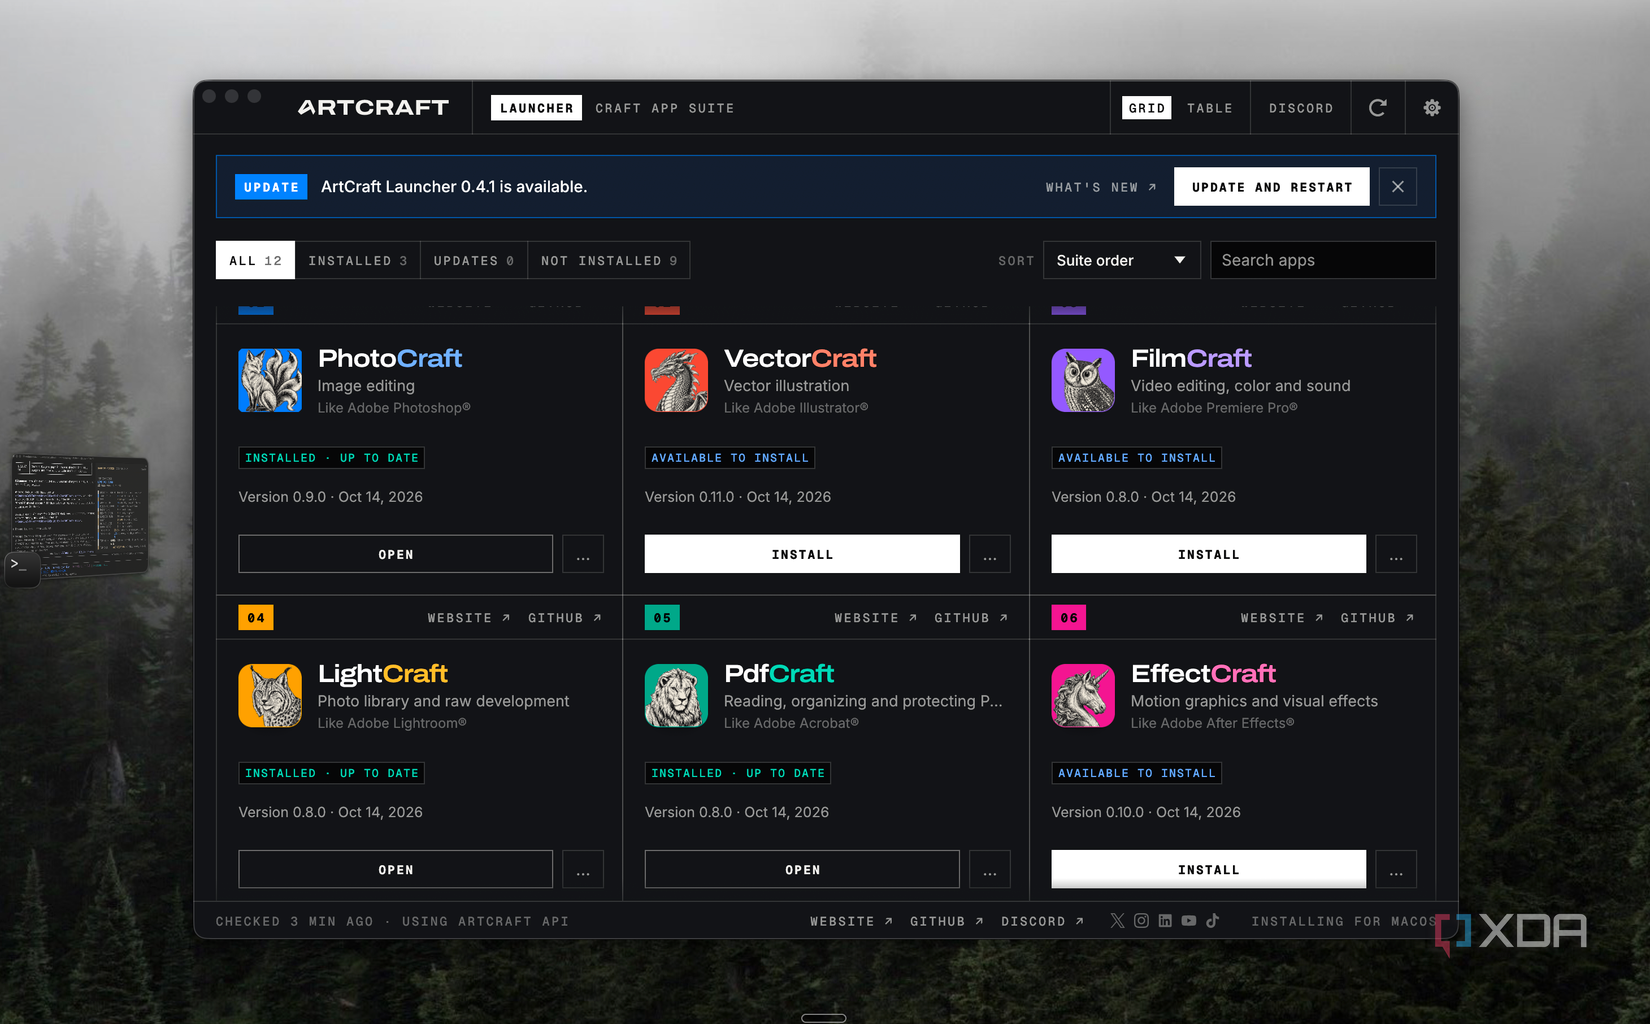Open EffectCraft's more options (...) button
This screenshot has height=1024, width=1650.
pyautogui.click(x=1396, y=869)
